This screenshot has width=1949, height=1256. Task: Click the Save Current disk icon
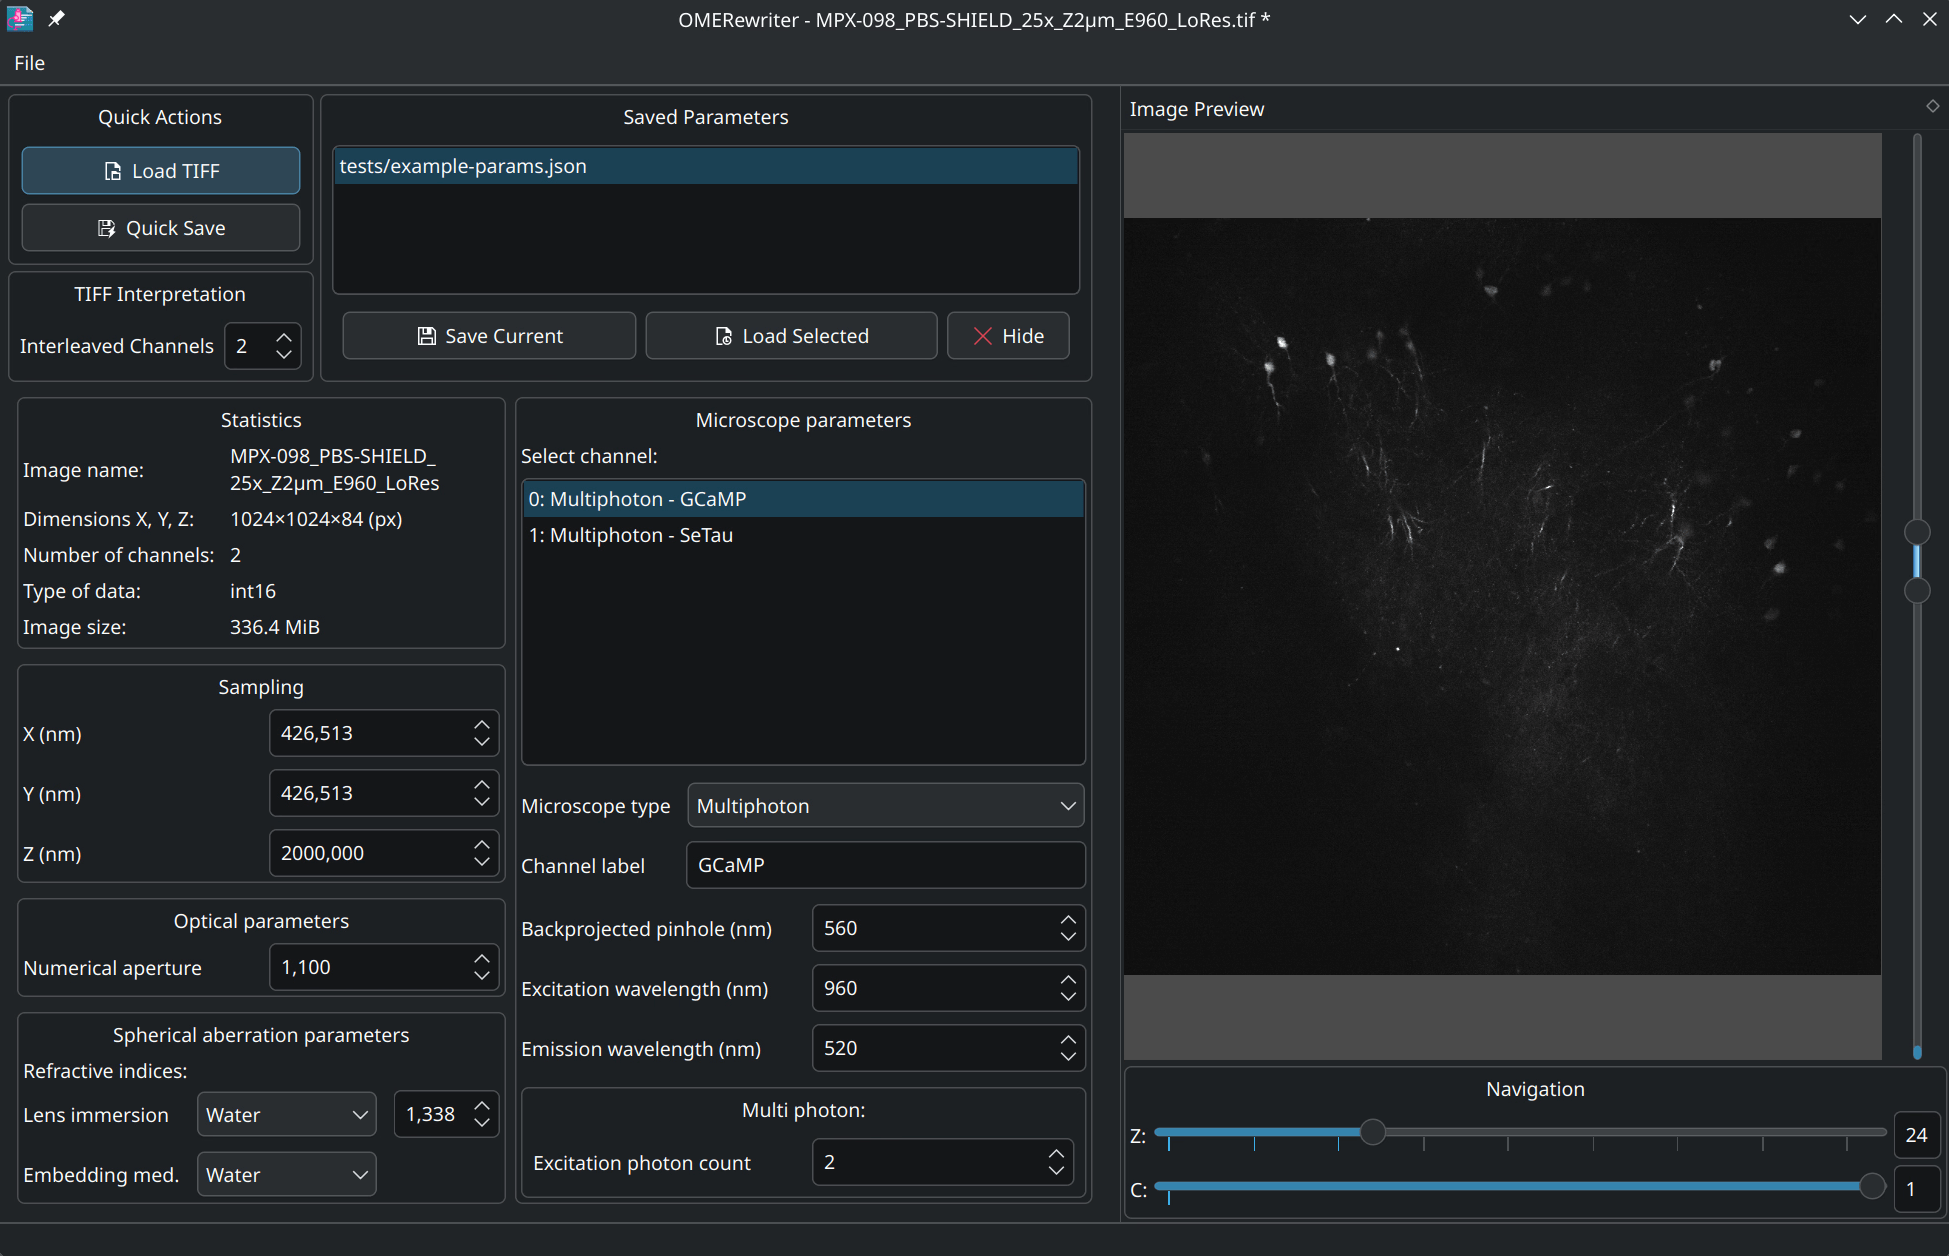pos(427,336)
